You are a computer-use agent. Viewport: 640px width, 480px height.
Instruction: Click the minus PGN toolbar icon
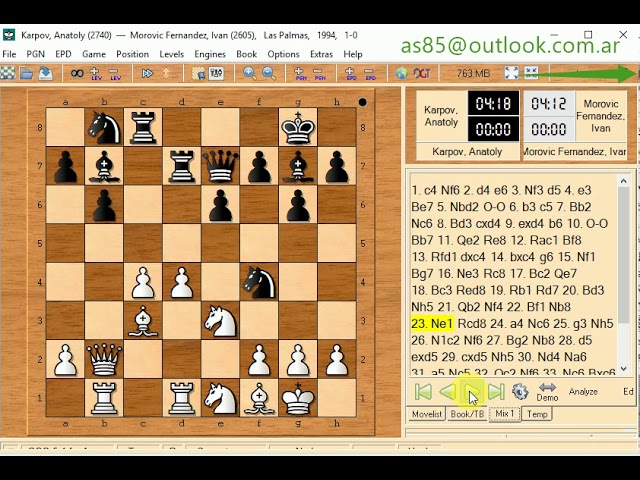coord(319,73)
